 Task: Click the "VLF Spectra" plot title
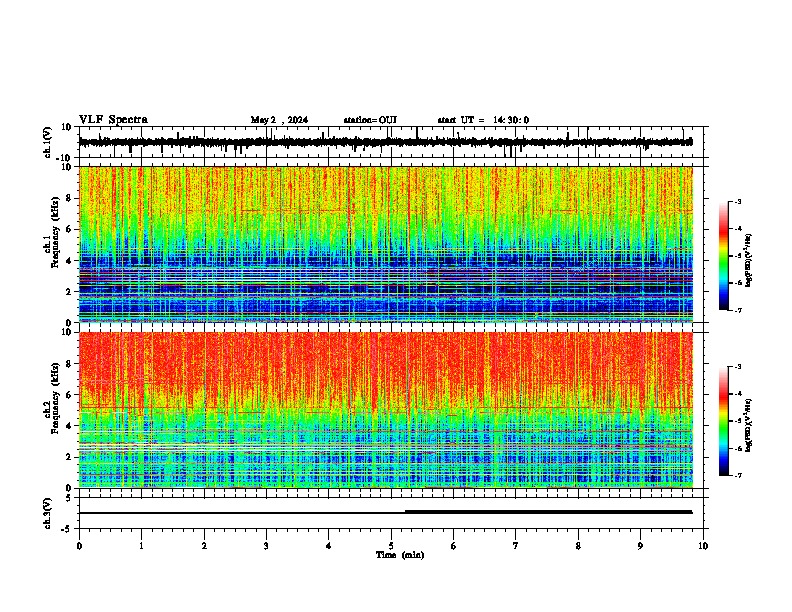(x=113, y=120)
